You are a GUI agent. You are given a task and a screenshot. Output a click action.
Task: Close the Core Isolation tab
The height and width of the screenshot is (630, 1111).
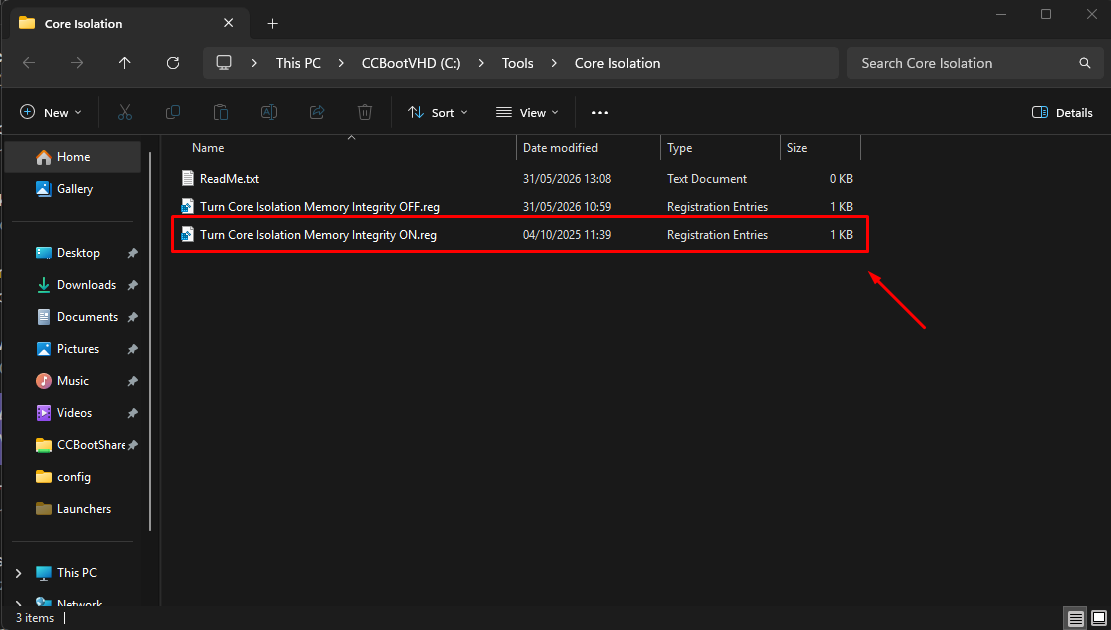pos(228,23)
